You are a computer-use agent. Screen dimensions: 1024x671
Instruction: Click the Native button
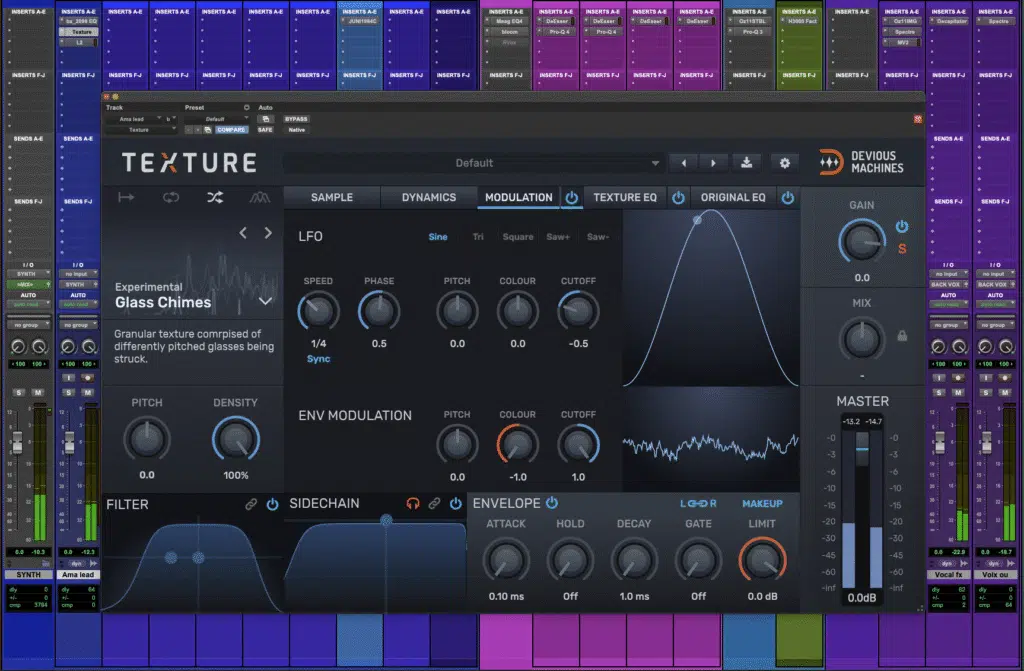[x=296, y=130]
